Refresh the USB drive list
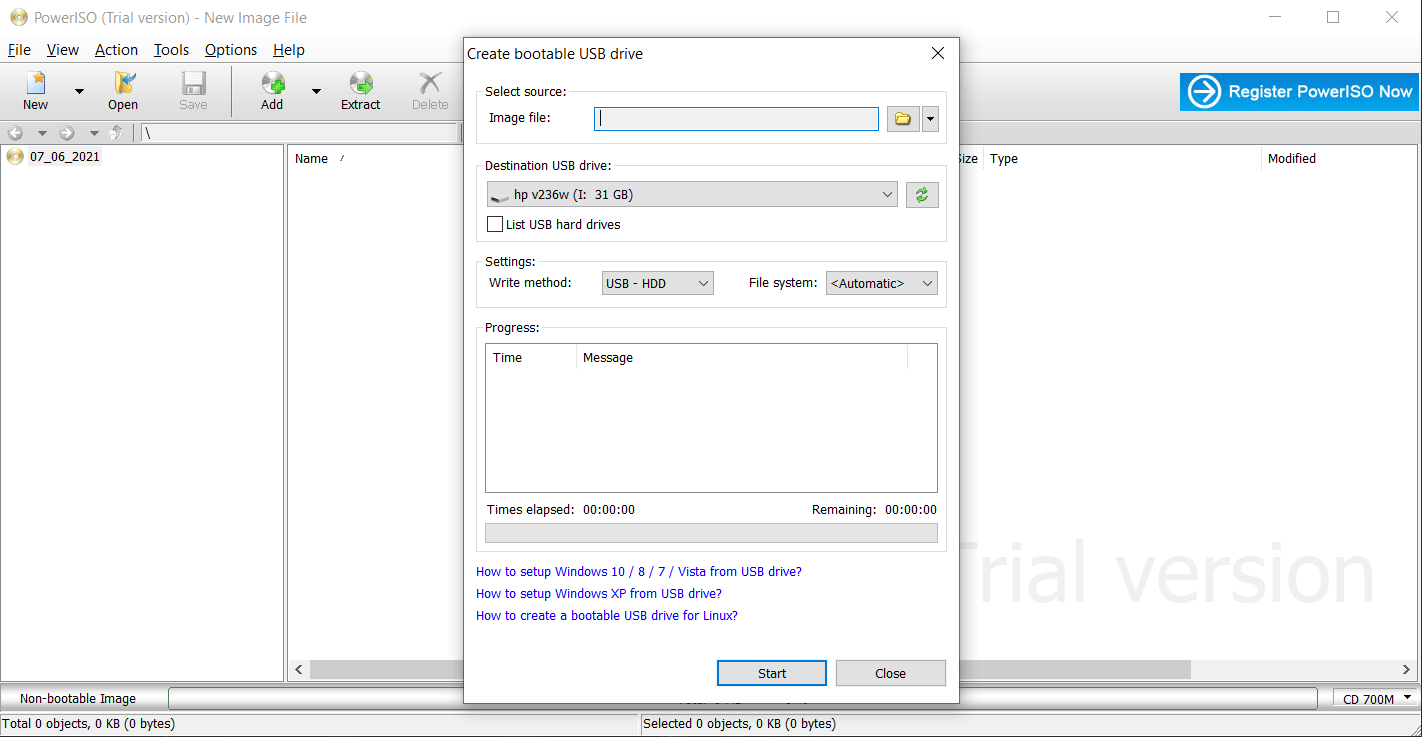Image resolution: width=1422 pixels, height=737 pixels. click(x=922, y=195)
